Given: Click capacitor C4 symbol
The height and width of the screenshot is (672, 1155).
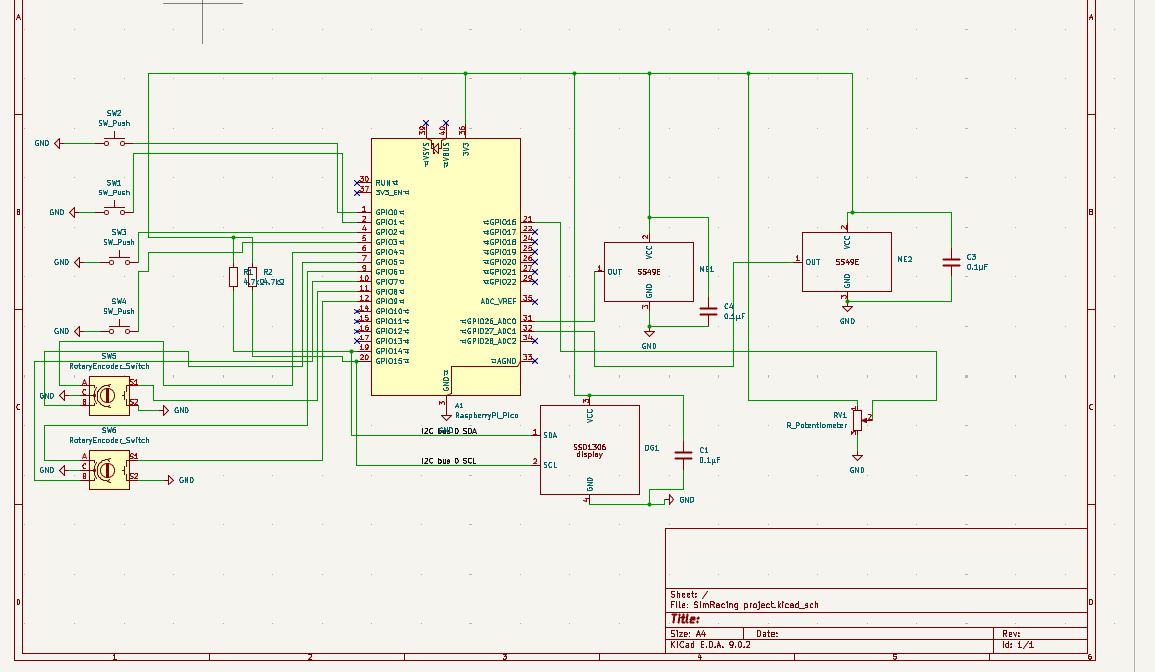Looking at the screenshot, I should point(708,310).
